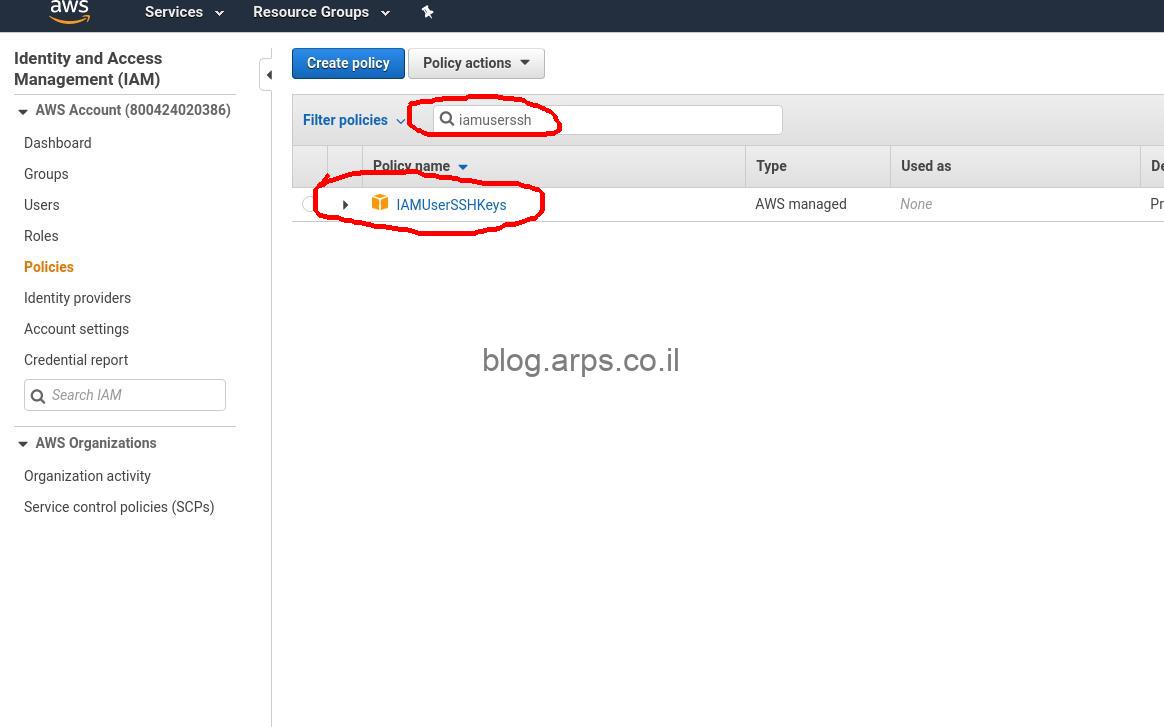Go to Groups in the sidebar
This screenshot has width=1164, height=727.
pos(46,174)
